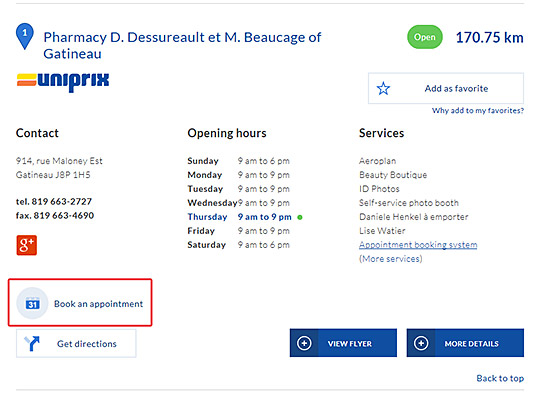Click the numbered blue map pin marker
540x394 pixels.
[25, 36]
